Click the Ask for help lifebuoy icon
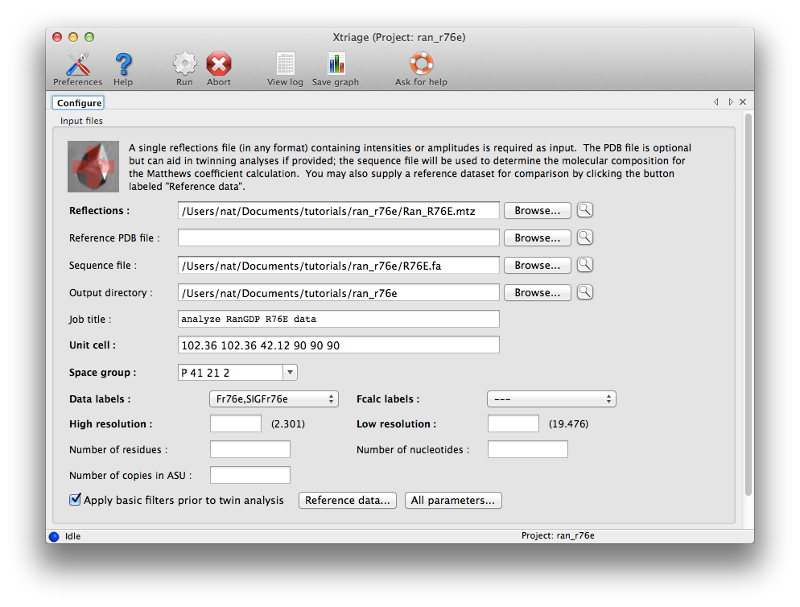The width and height of the screenshot is (800, 607). coord(421,65)
